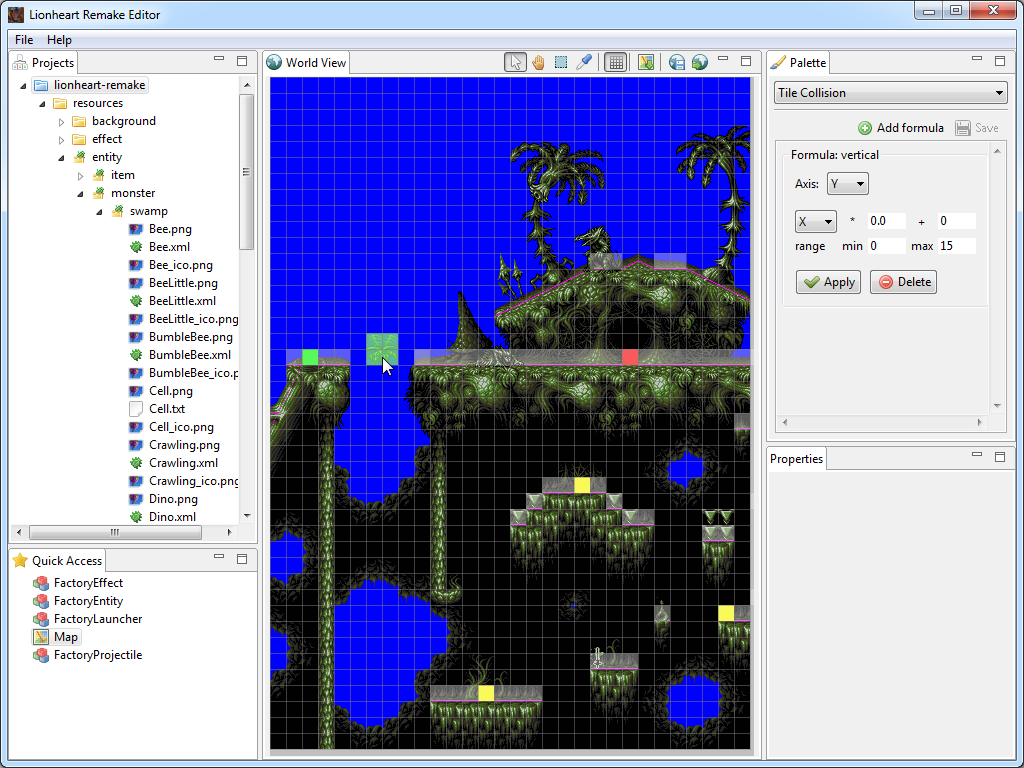Expand the background folder
Image resolution: width=1024 pixels, height=768 pixels.
pos(61,121)
